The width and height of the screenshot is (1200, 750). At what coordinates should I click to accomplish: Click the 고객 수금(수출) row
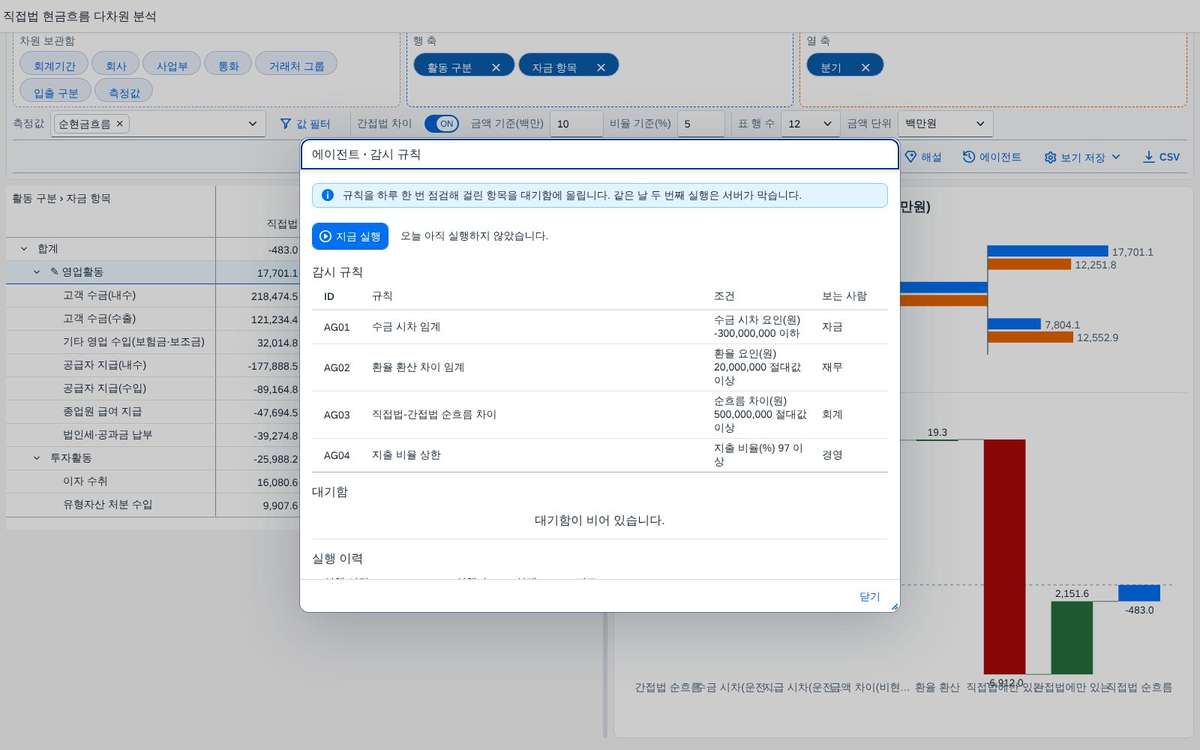153,319
